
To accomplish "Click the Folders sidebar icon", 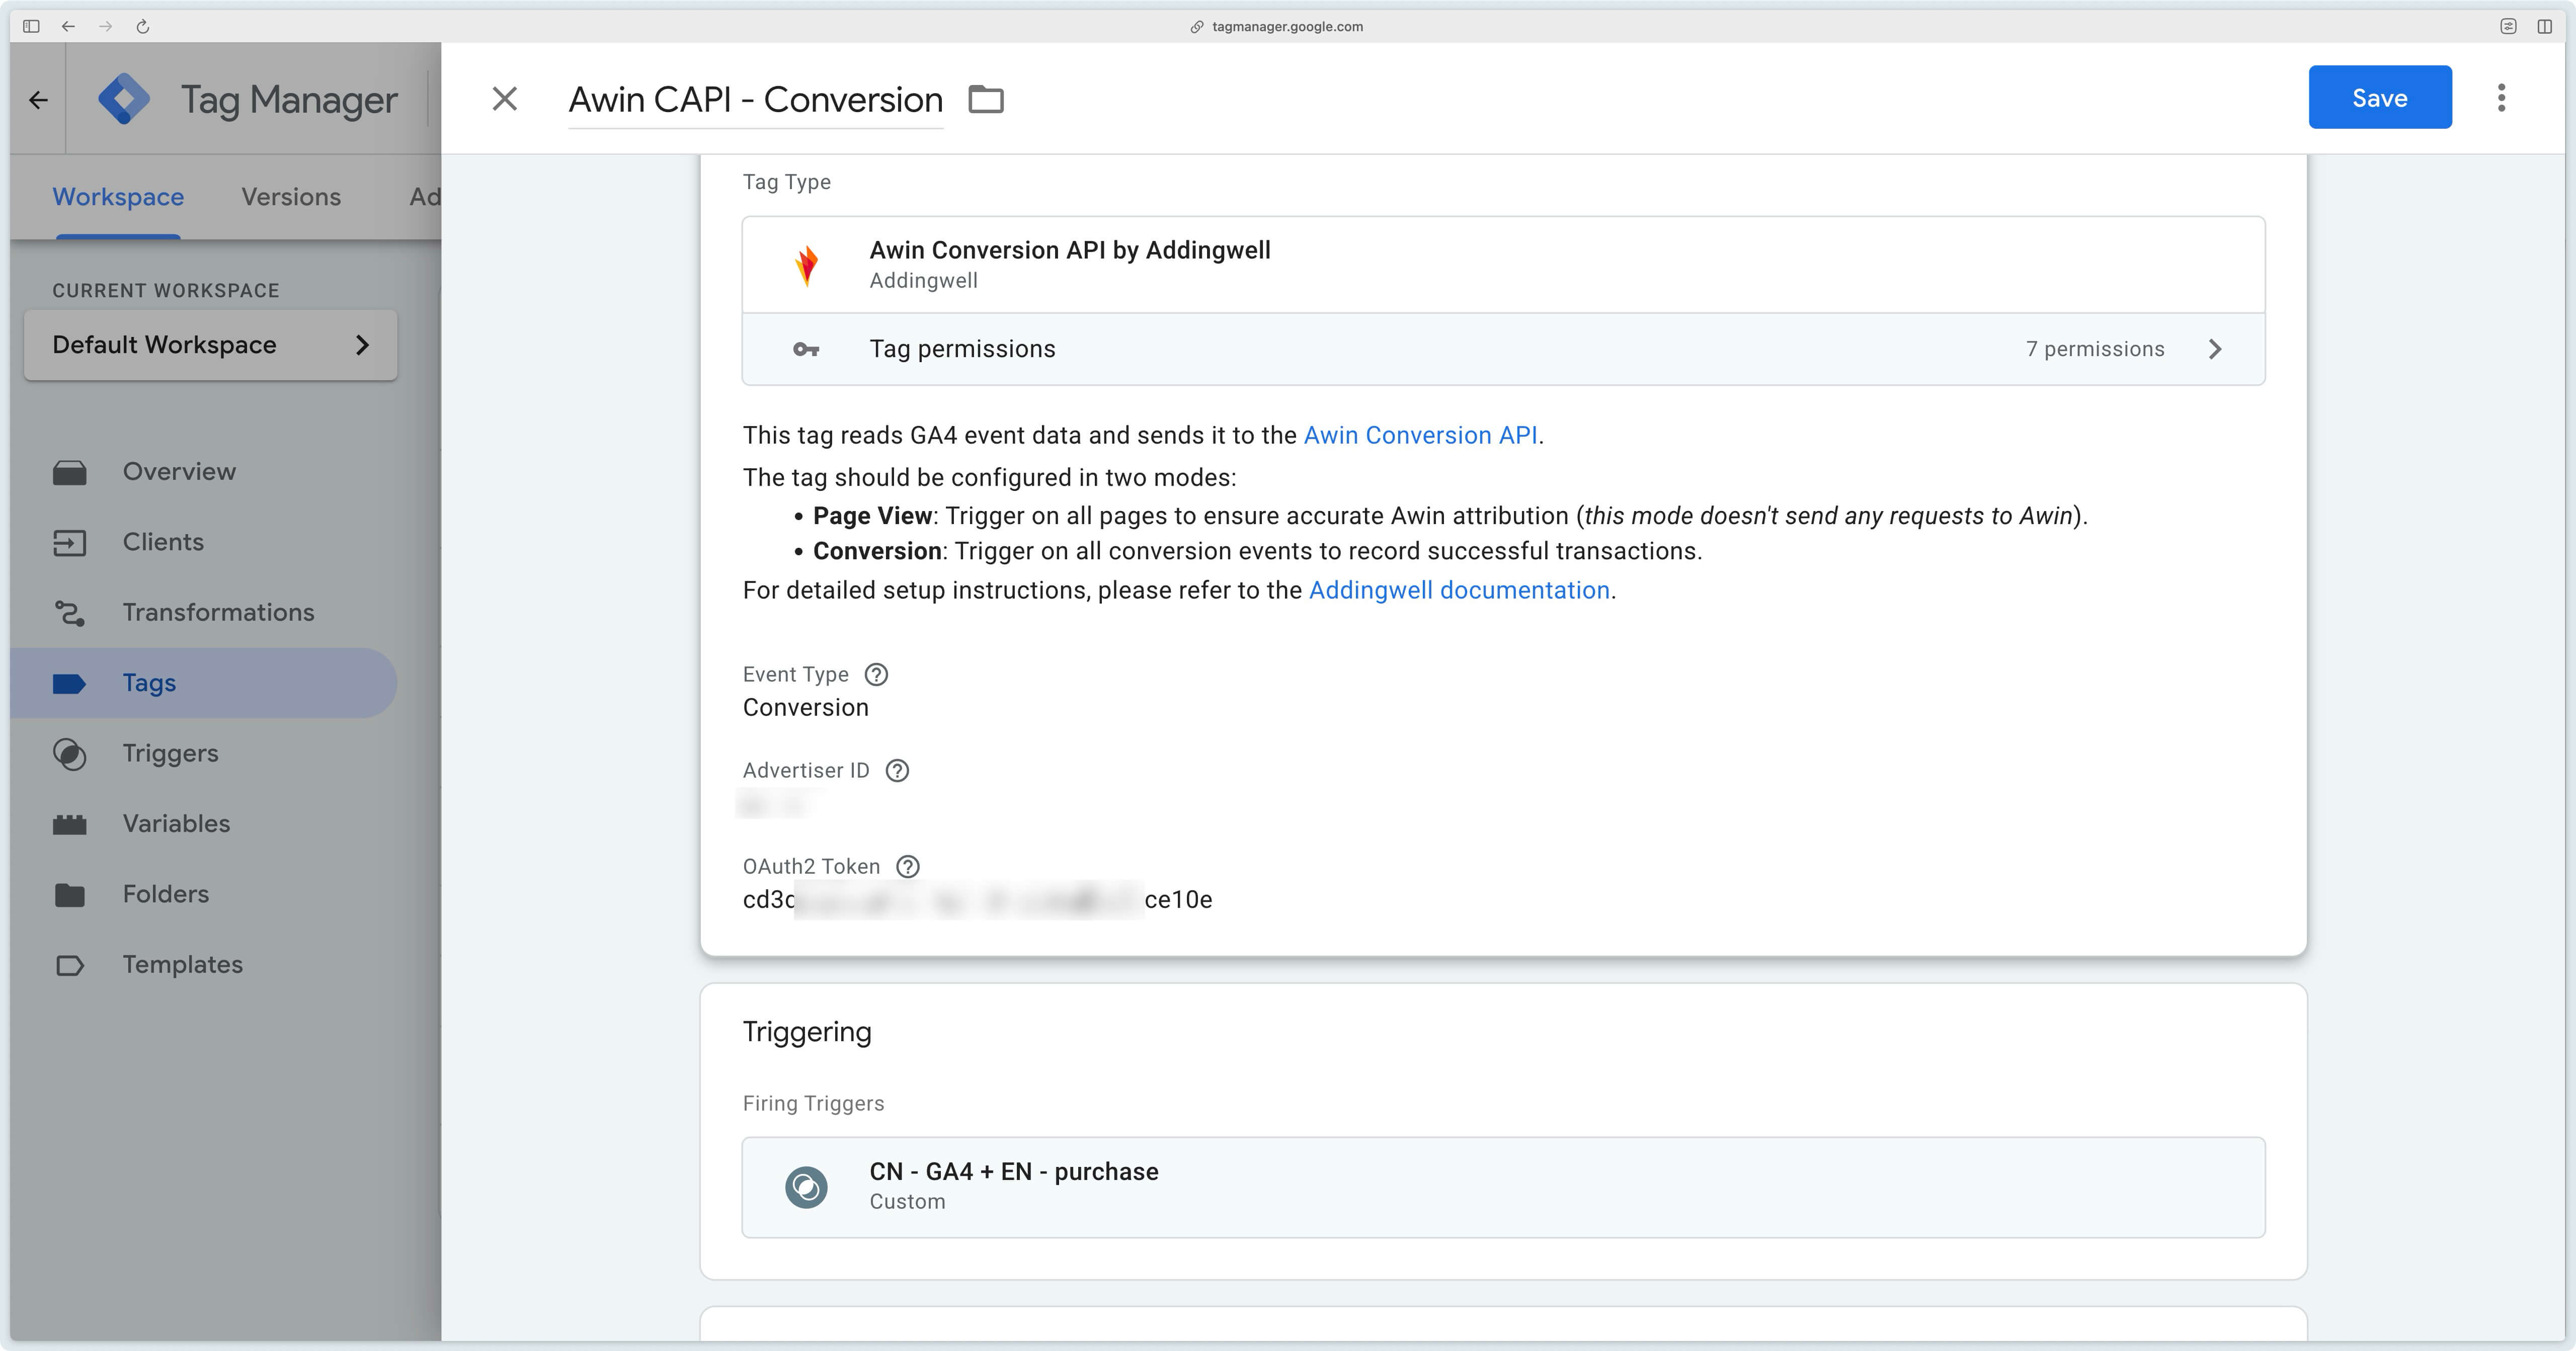I will (x=69, y=895).
